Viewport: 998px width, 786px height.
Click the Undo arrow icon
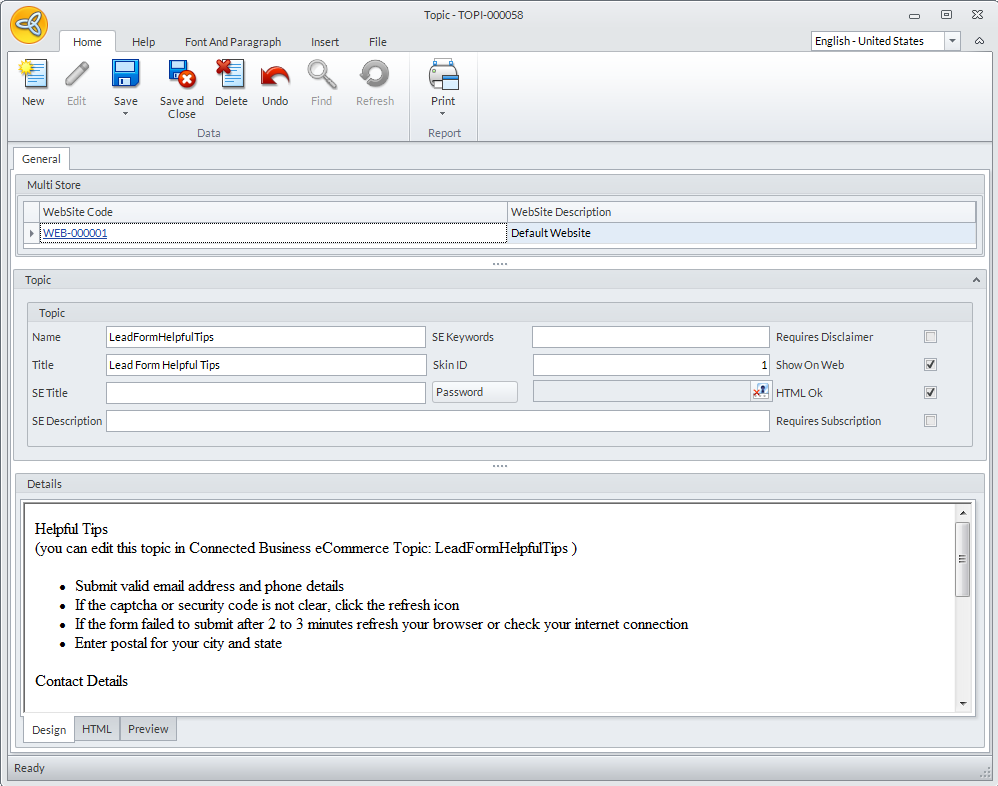(x=275, y=75)
